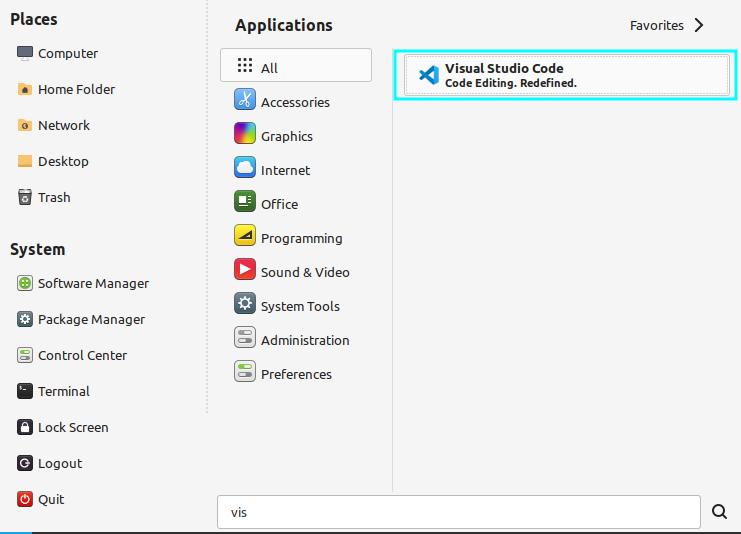Launch Visual Studio Code from search results
The image size is (741, 534).
(566, 75)
